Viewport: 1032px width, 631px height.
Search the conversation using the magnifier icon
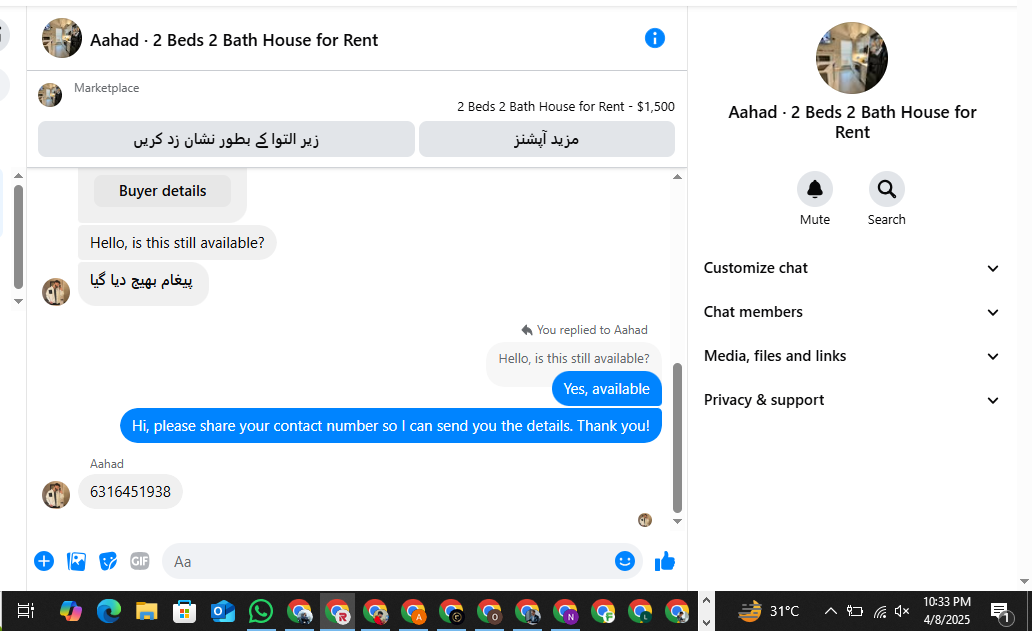[x=886, y=189]
